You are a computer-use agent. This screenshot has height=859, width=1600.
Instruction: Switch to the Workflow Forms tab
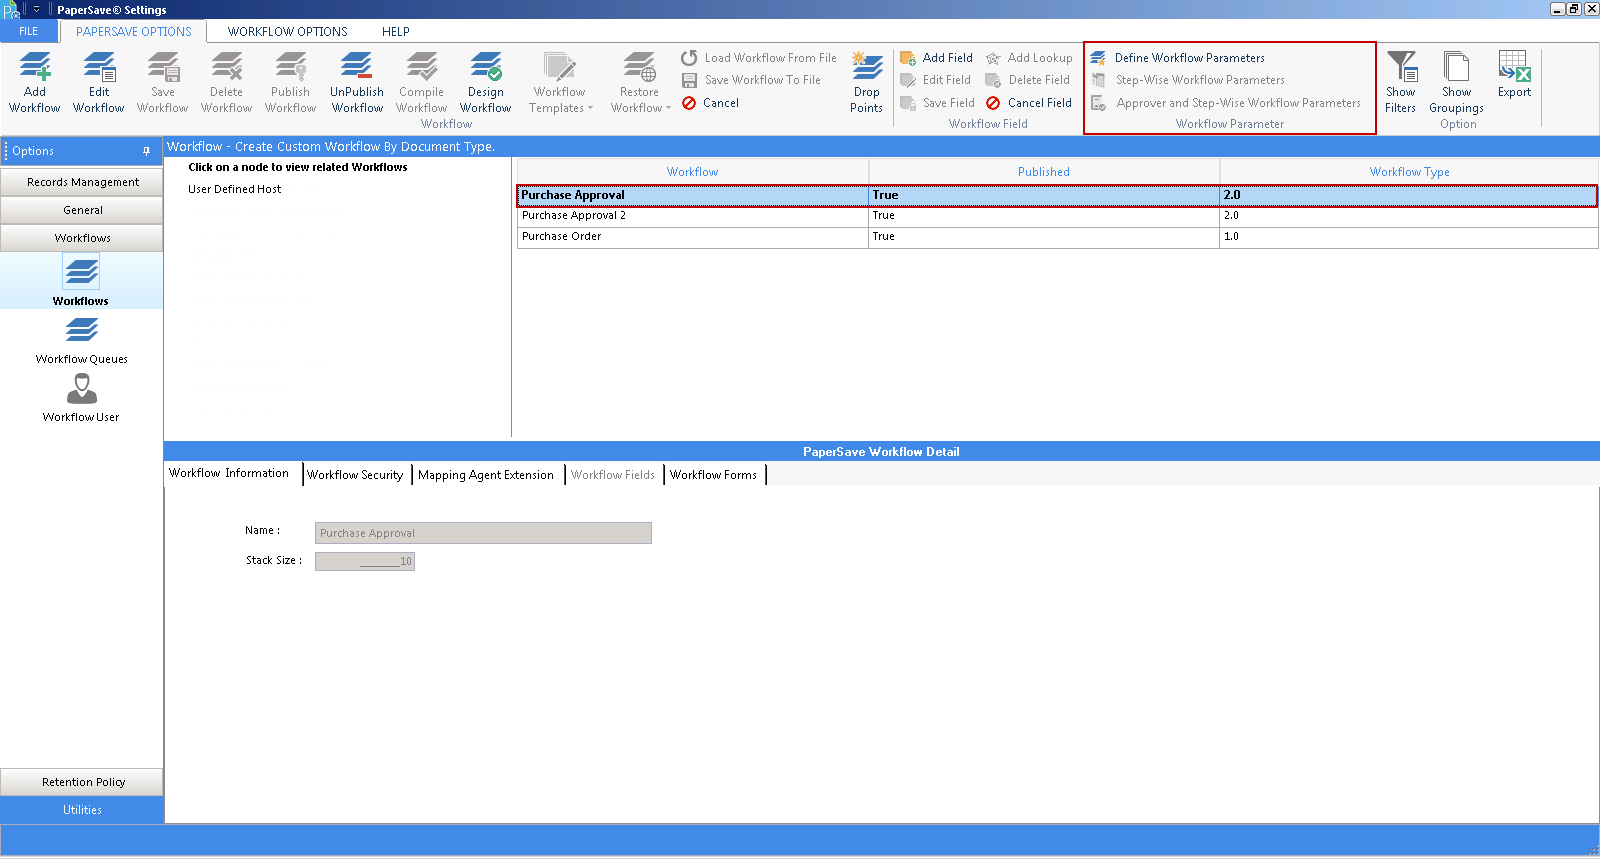(x=714, y=475)
